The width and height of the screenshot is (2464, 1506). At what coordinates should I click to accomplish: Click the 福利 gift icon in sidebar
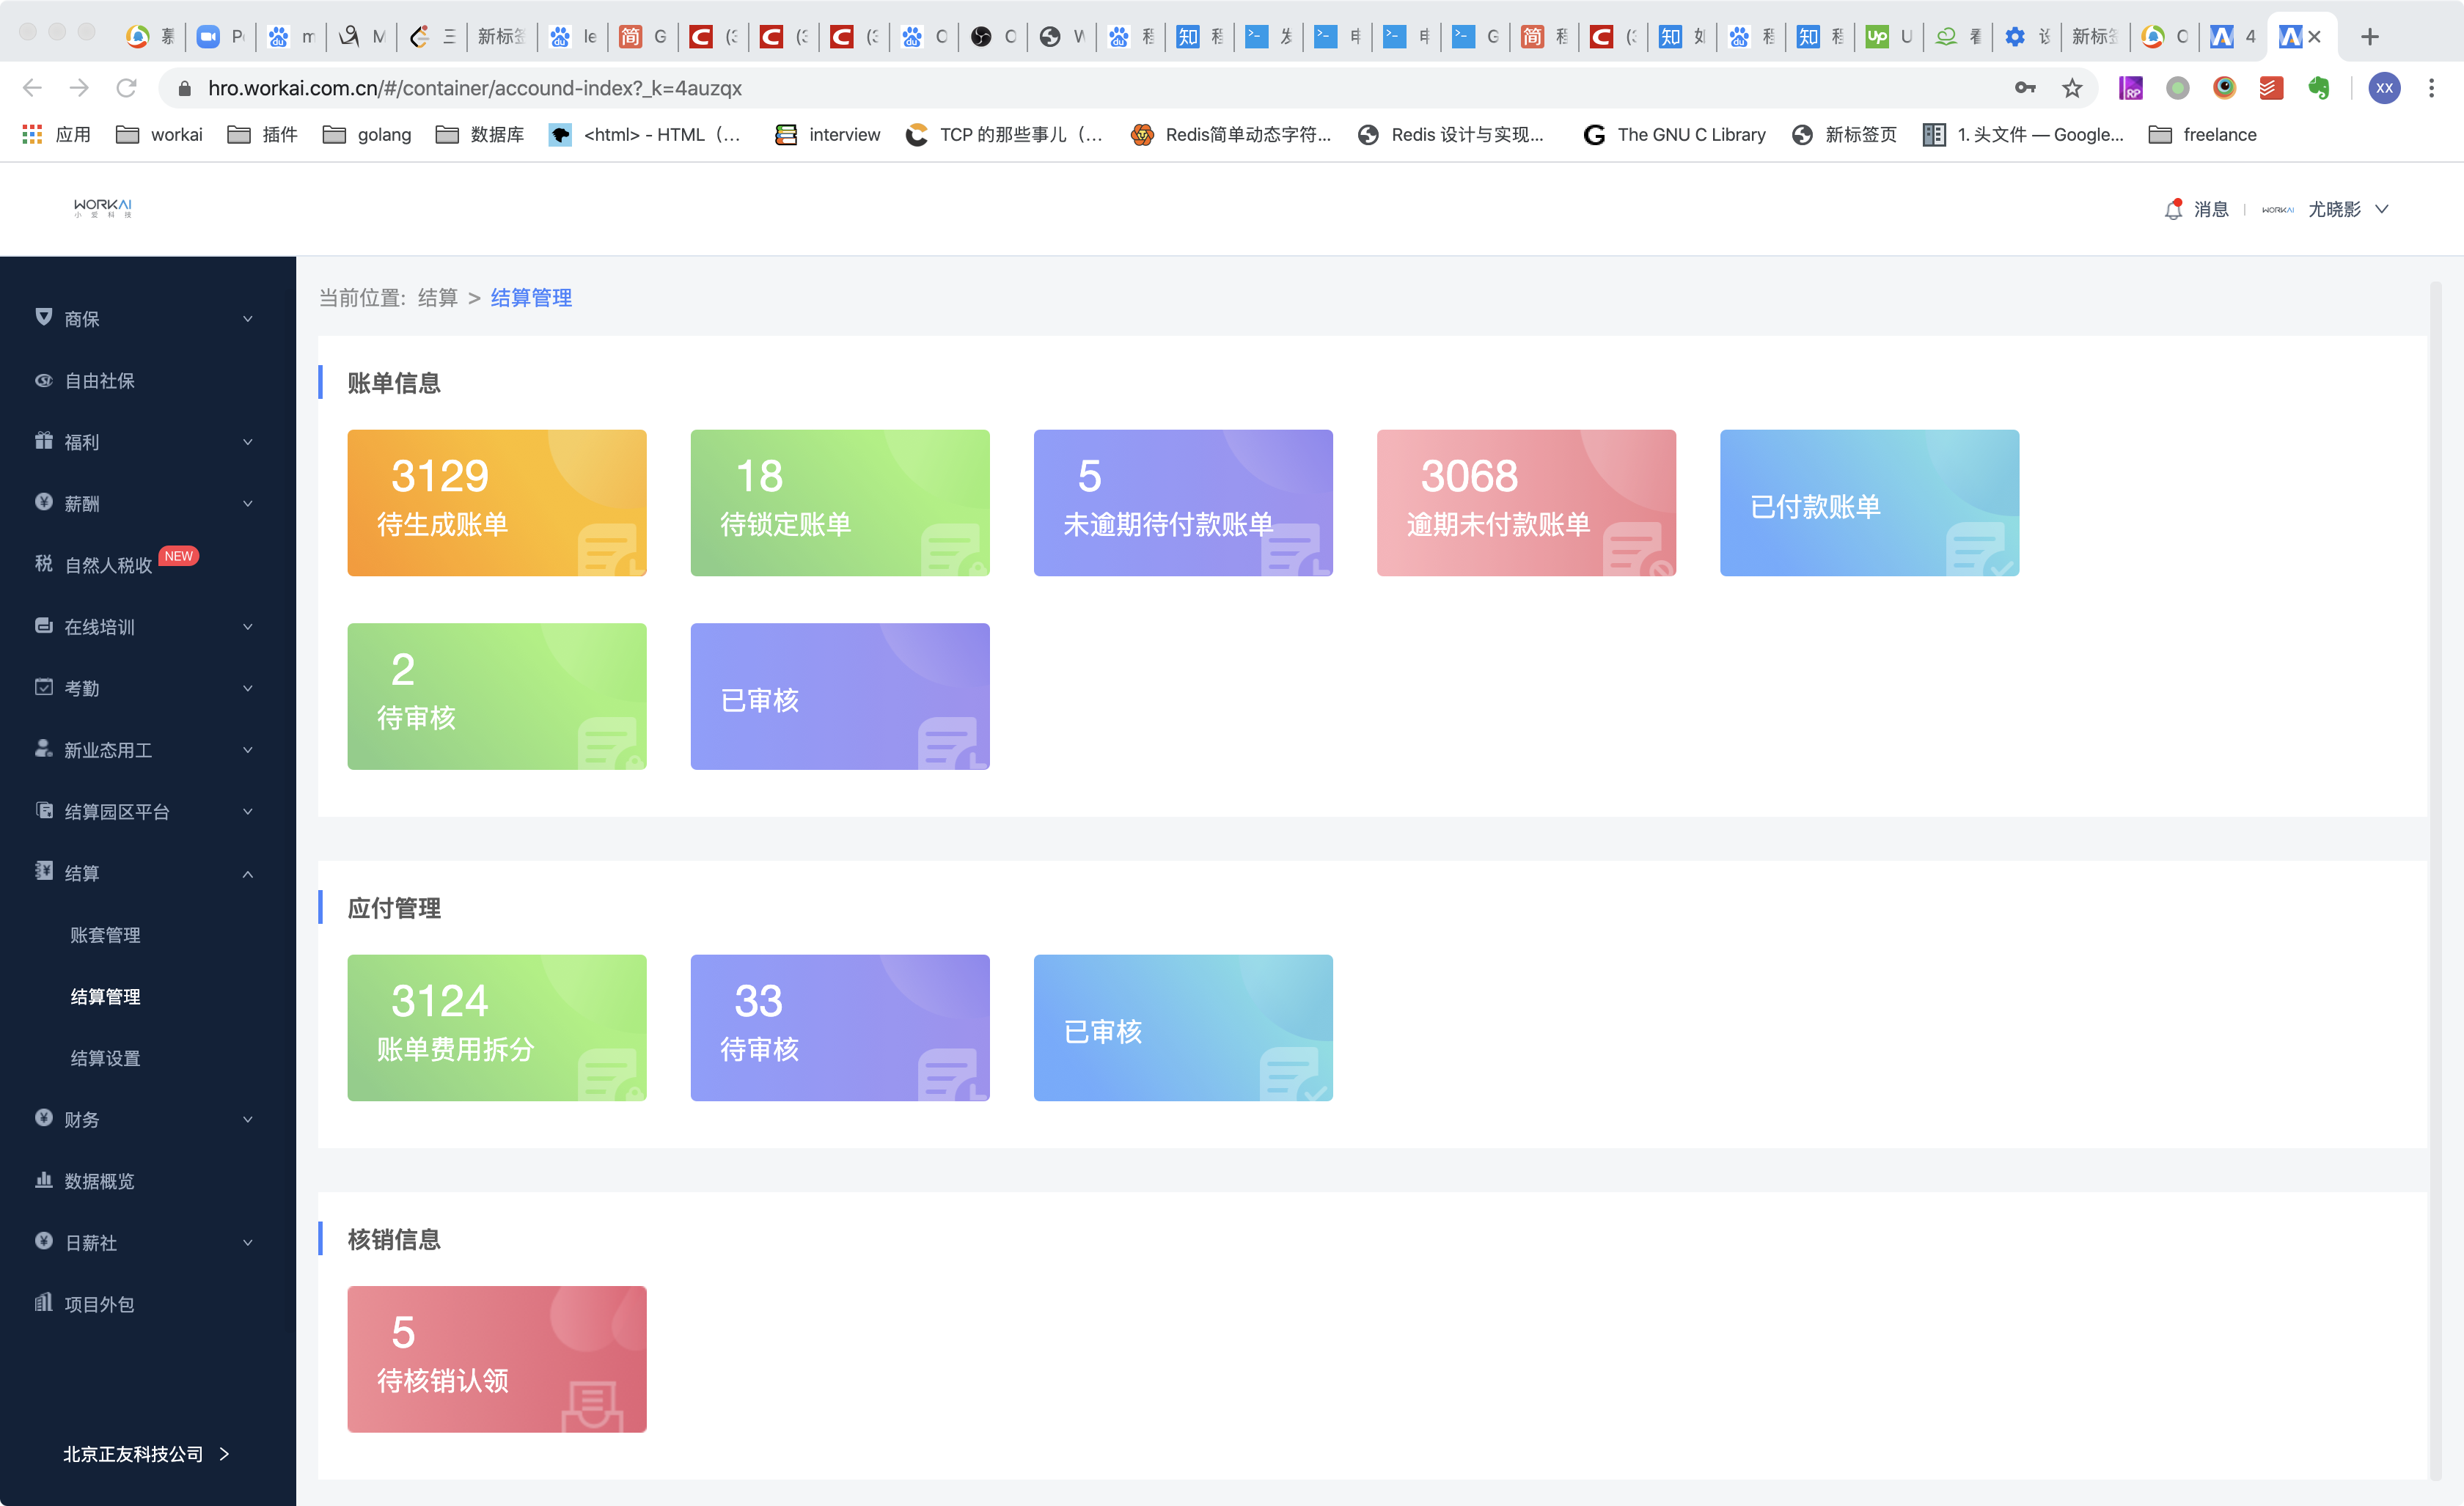pyautogui.click(x=43, y=441)
